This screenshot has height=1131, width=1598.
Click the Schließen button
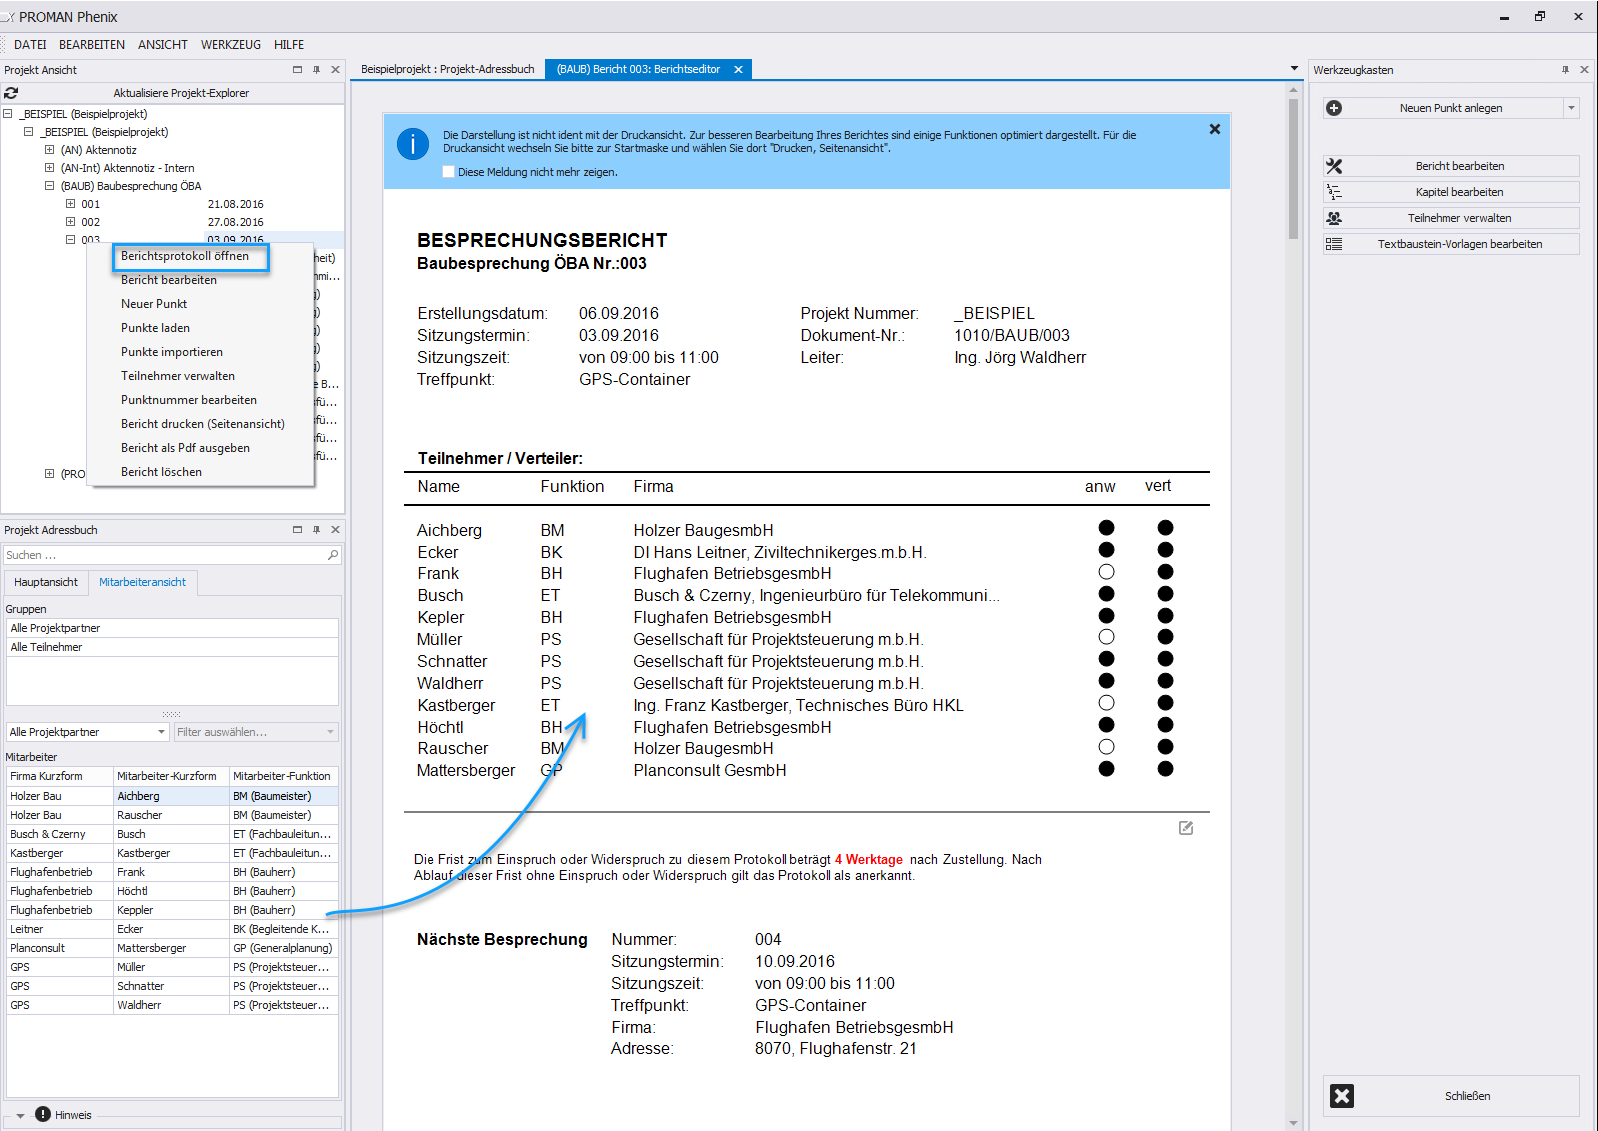1451,1096
